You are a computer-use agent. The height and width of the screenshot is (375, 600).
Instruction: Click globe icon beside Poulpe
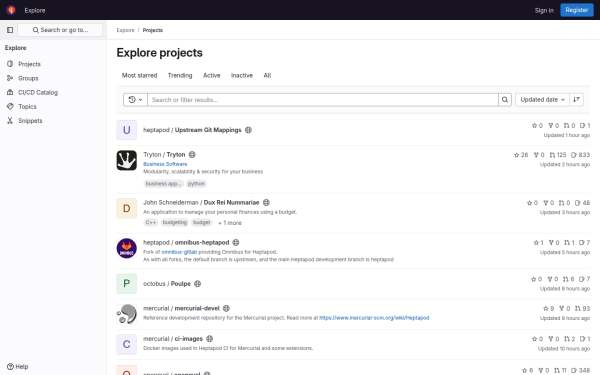[x=197, y=284]
